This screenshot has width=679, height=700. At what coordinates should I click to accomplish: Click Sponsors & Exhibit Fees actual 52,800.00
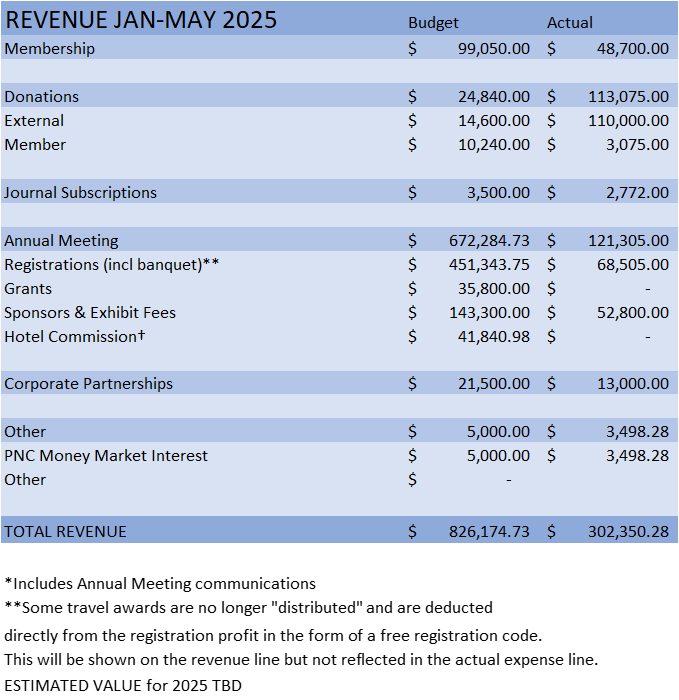click(x=633, y=312)
